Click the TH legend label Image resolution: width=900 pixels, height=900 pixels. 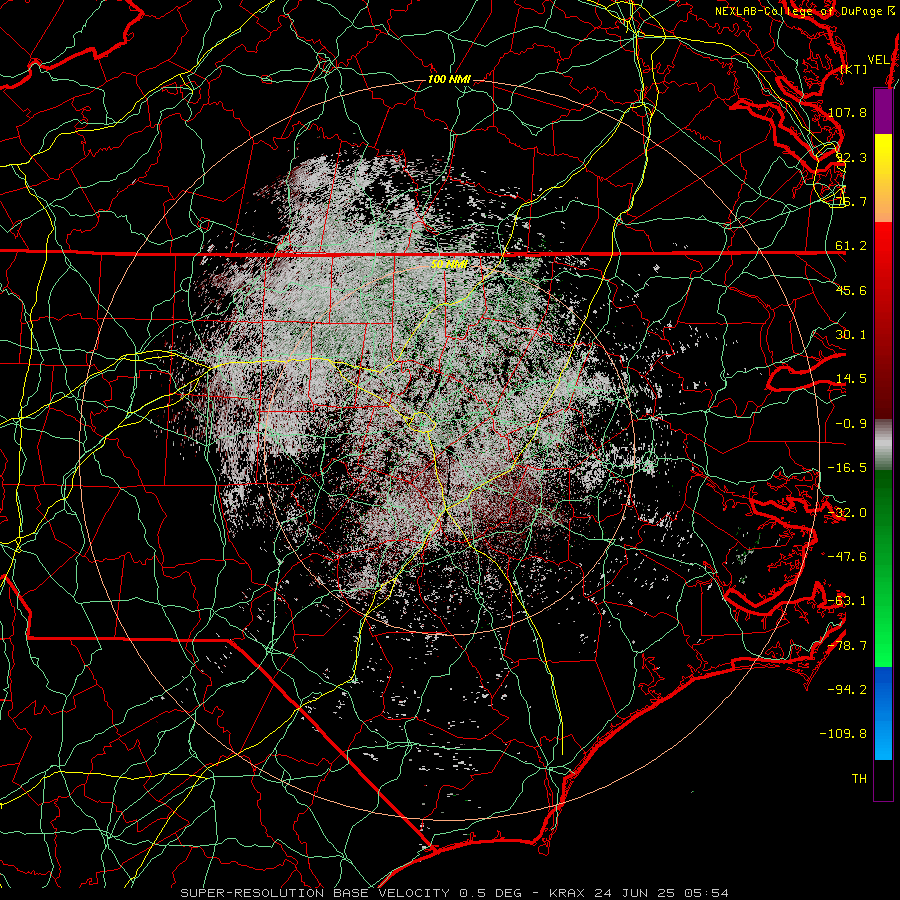pos(859,778)
